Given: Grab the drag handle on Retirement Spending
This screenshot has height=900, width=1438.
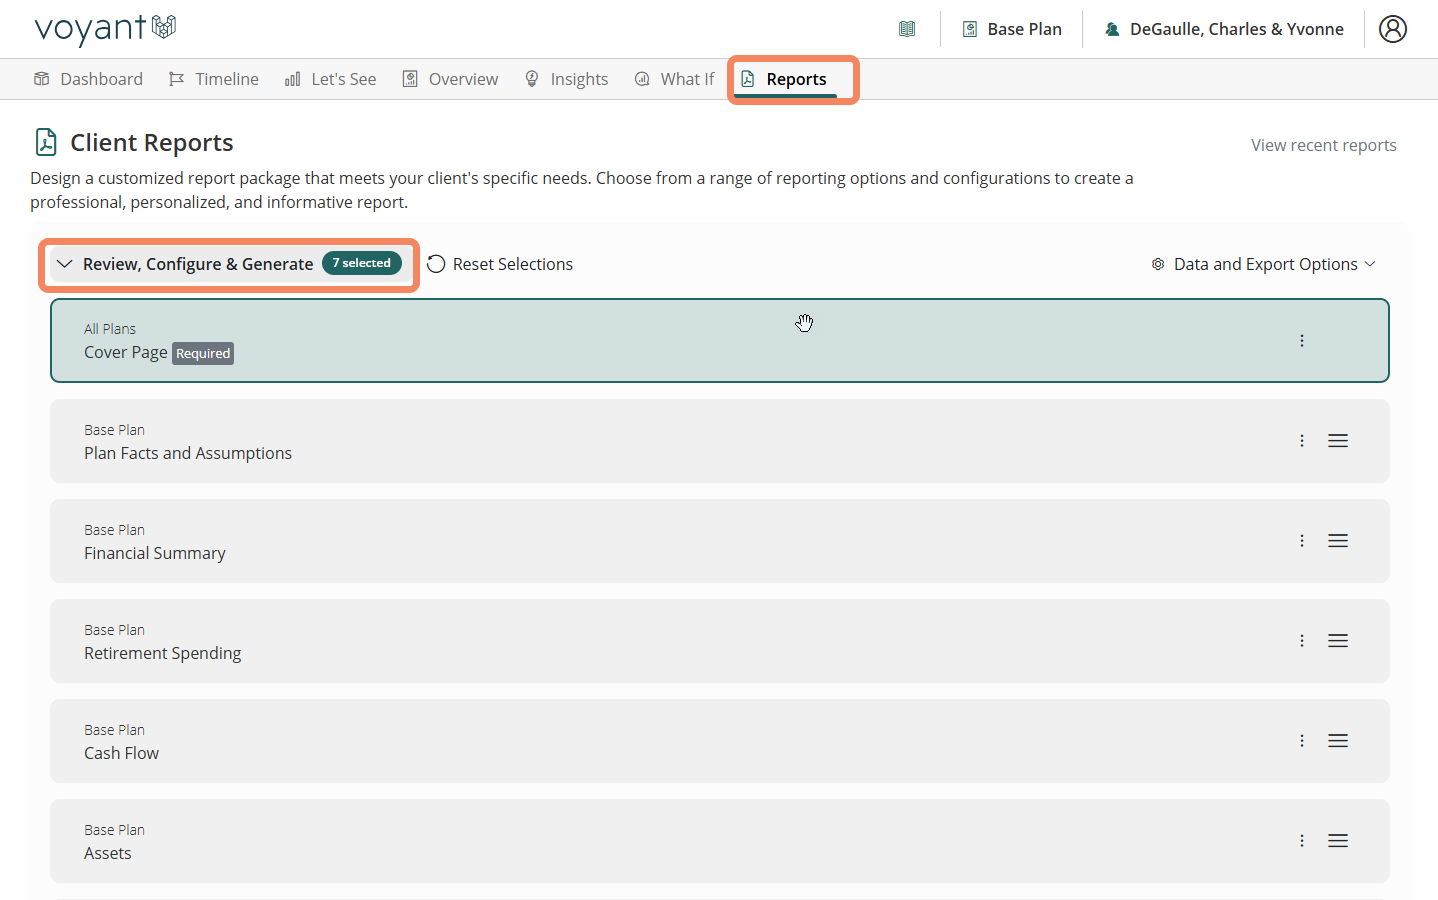Looking at the screenshot, I should (x=1337, y=641).
